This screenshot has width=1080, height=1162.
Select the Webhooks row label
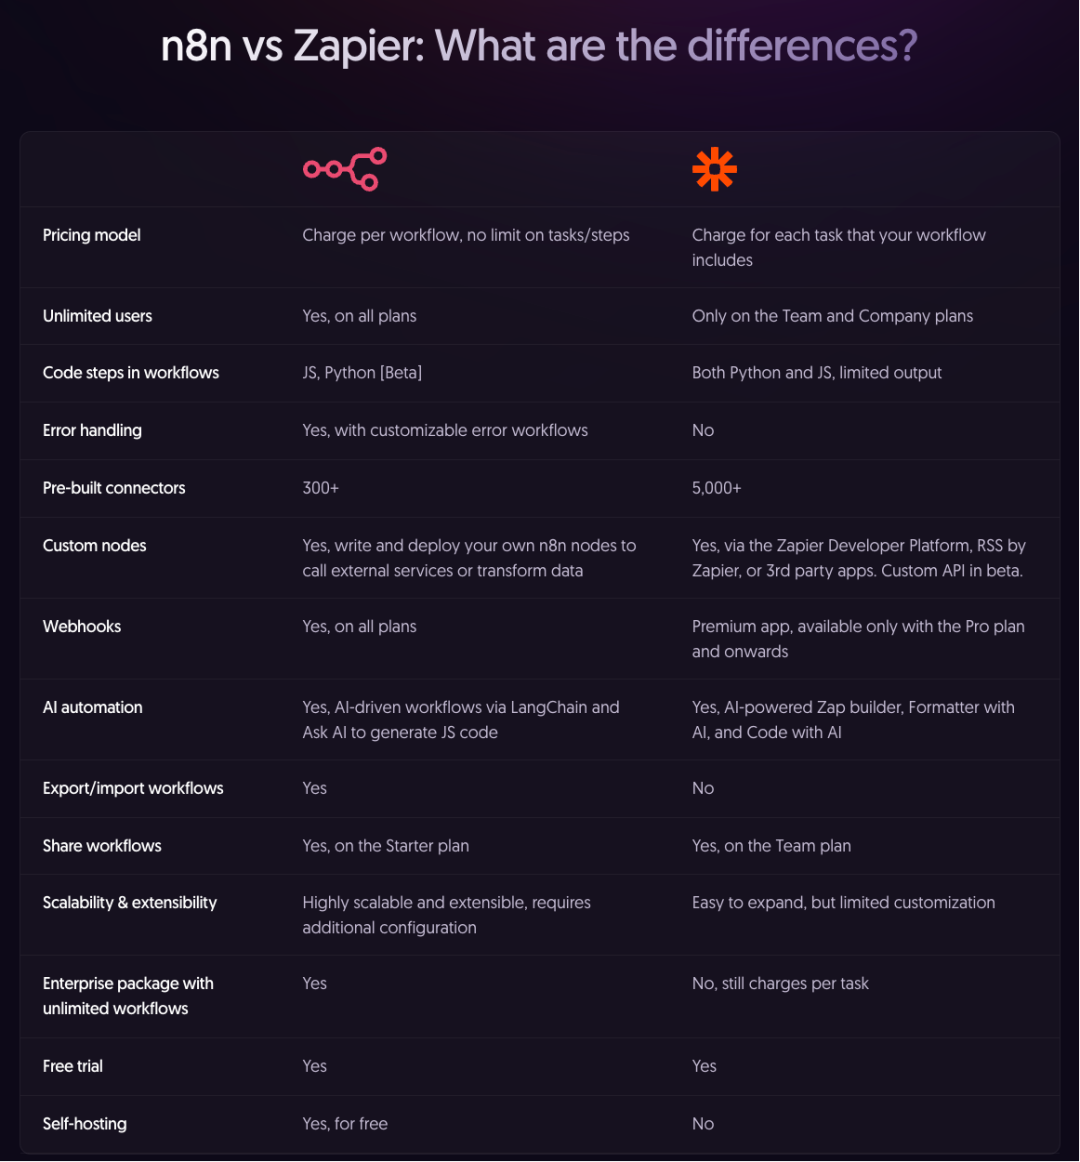pyautogui.click(x=82, y=626)
